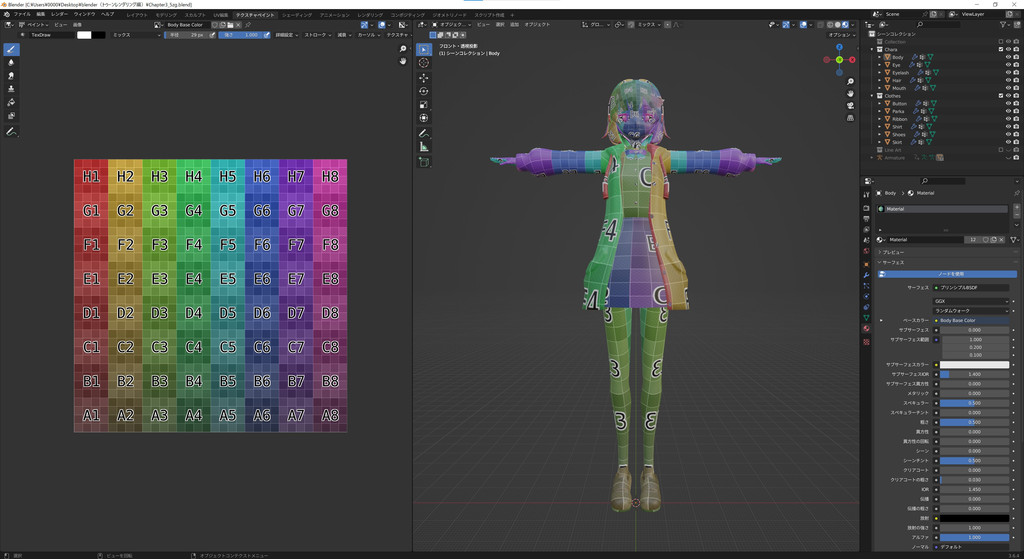Viewport: 1024px width, 559px height.
Task: Click the サブサーフェスカラー white color swatch
Action: 975,365
